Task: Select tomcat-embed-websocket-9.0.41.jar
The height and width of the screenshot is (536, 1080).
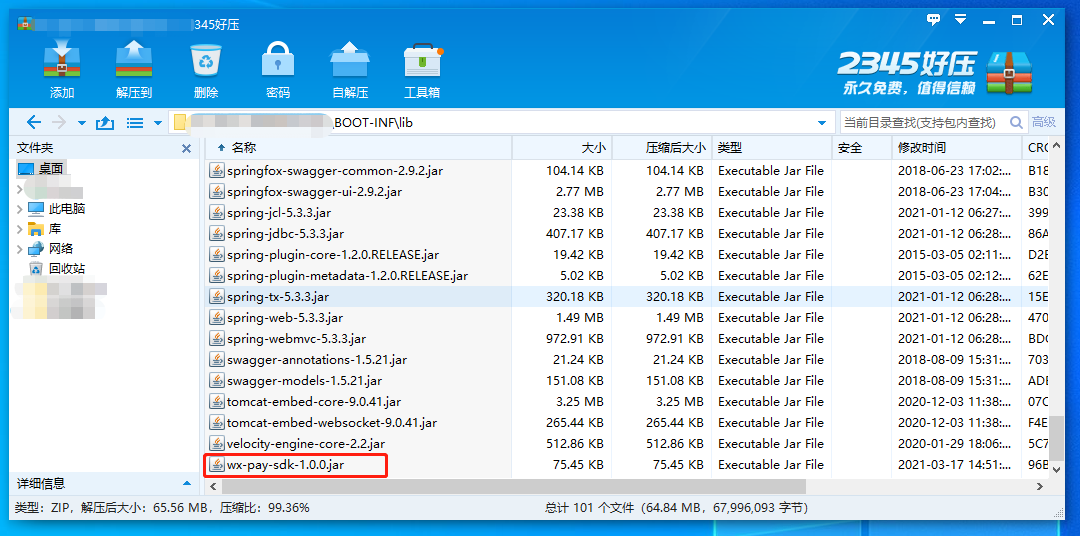Action: pyautogui.click(x=331, y=422)
